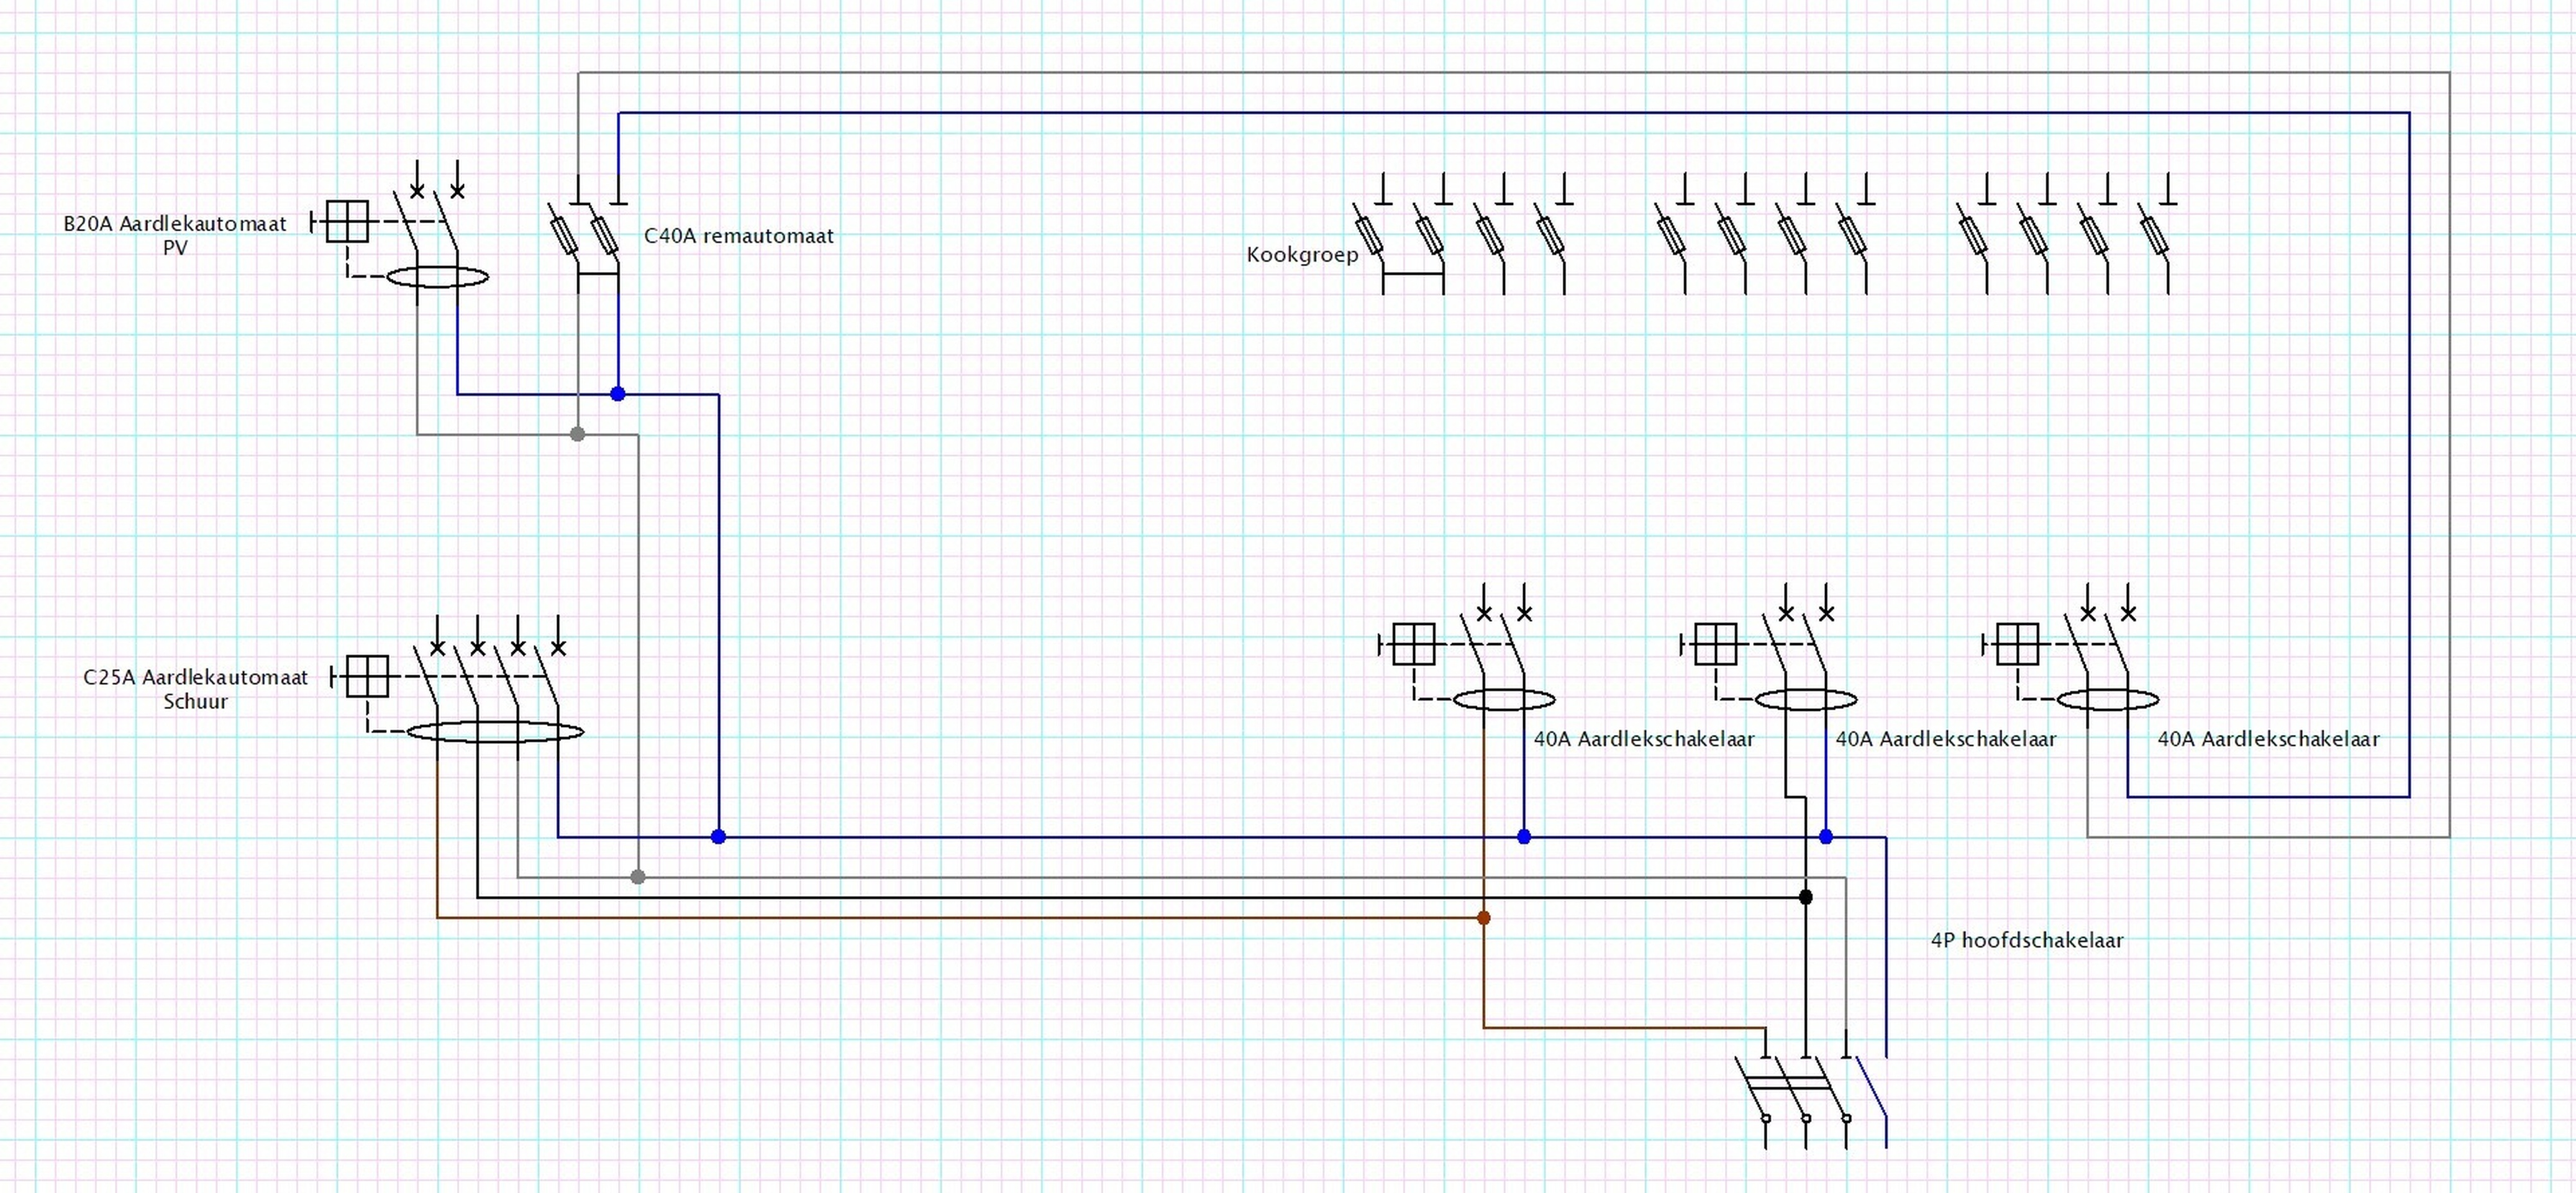This screenshot has height=1193, width=2576.
Task: Select the blue junction under the middle 40A Aardlekschakelaar
Action: (1826, 837)
